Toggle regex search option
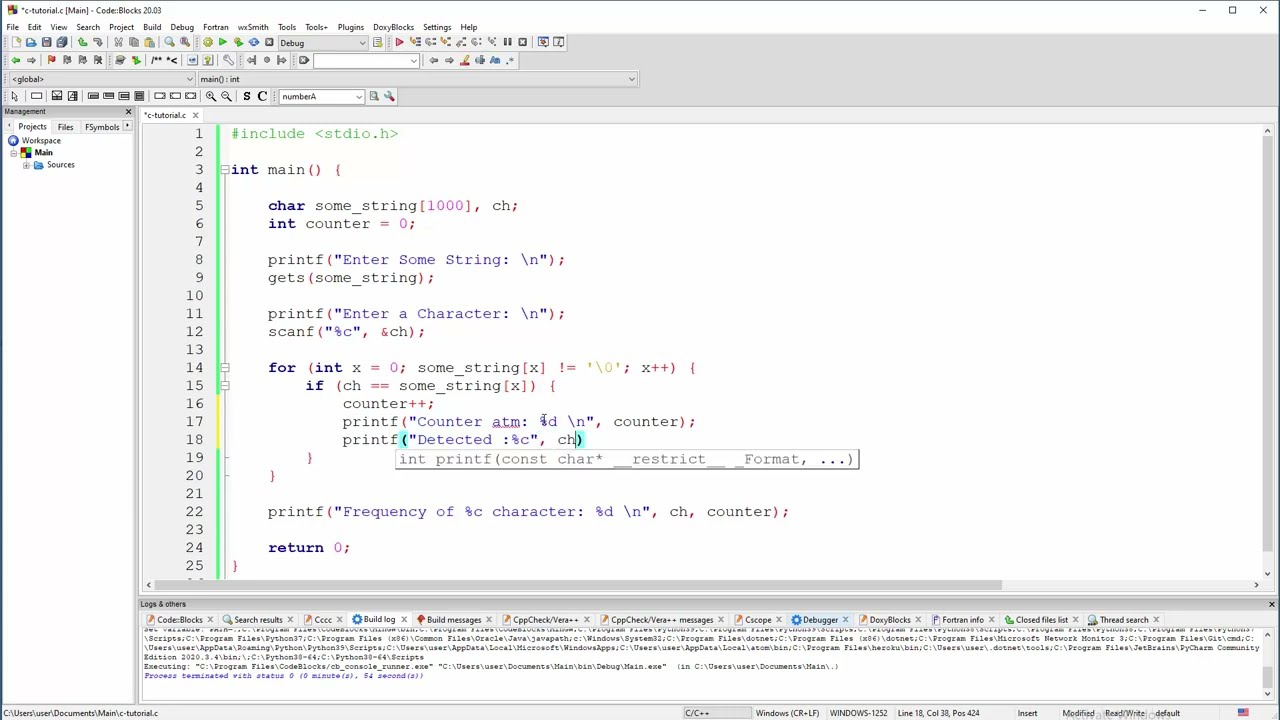The image size is (1280, 720). [x=510, y=60]
